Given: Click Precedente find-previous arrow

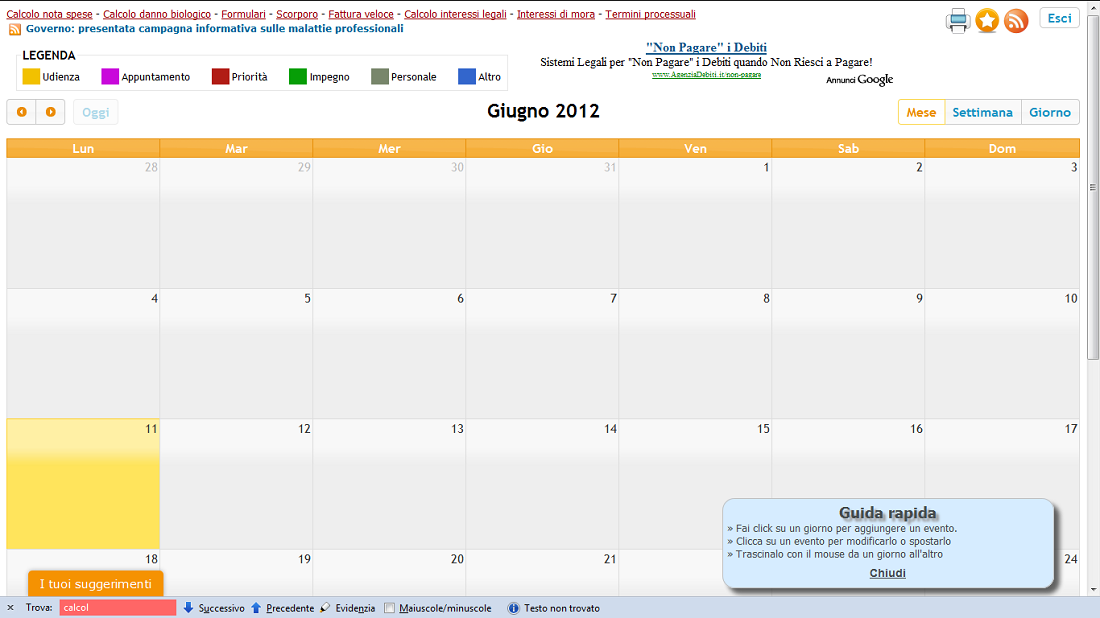Looking at the screenshot, I should (256, 608).
